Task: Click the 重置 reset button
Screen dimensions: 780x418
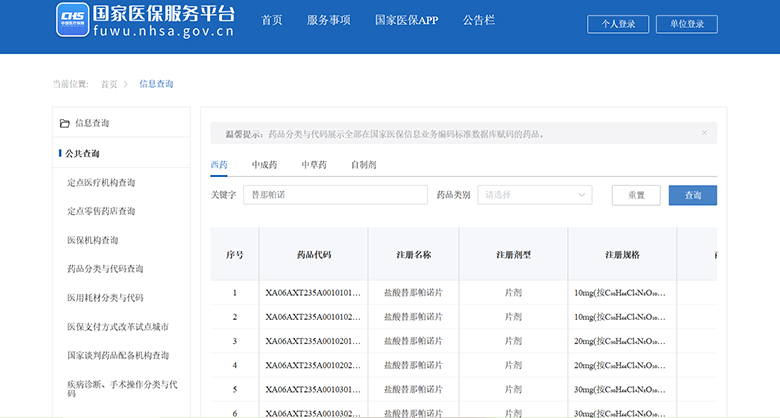Action: (x=636, y=195)
